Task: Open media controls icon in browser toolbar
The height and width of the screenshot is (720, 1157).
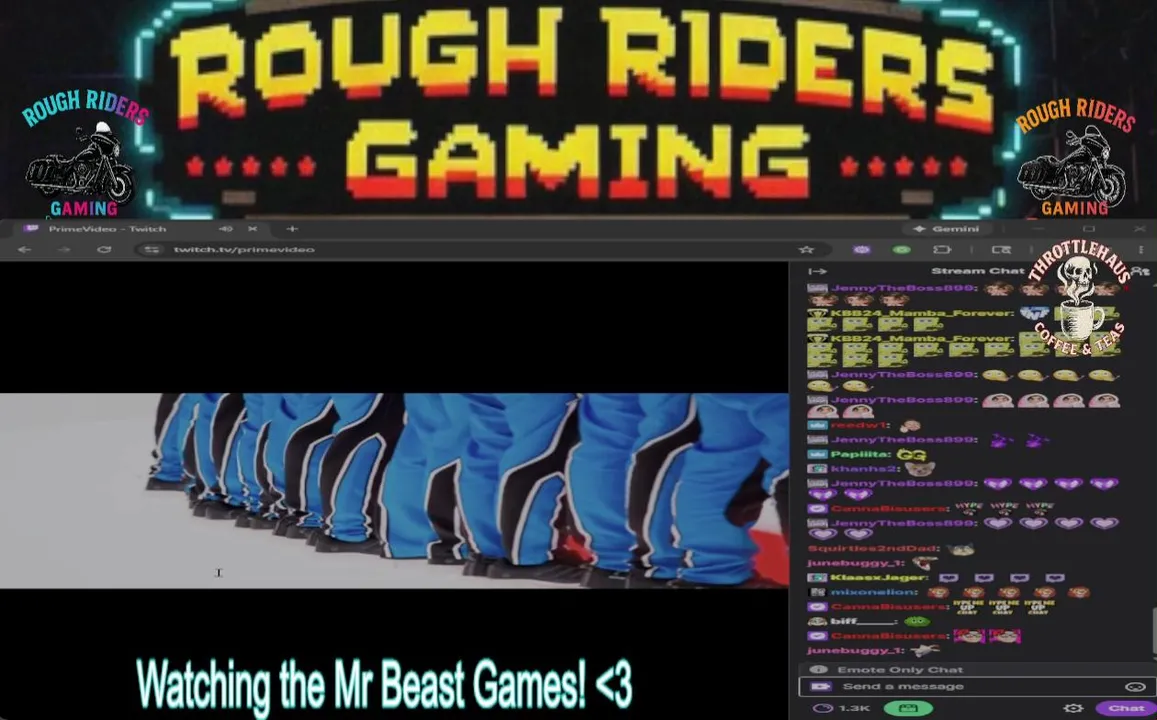Action: (1001, 250)
